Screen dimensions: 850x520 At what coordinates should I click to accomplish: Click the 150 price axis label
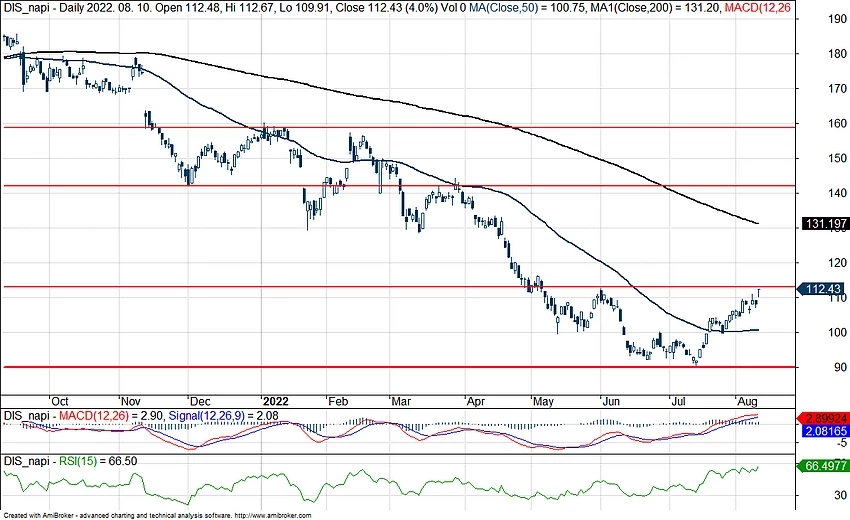pos(837,158)
